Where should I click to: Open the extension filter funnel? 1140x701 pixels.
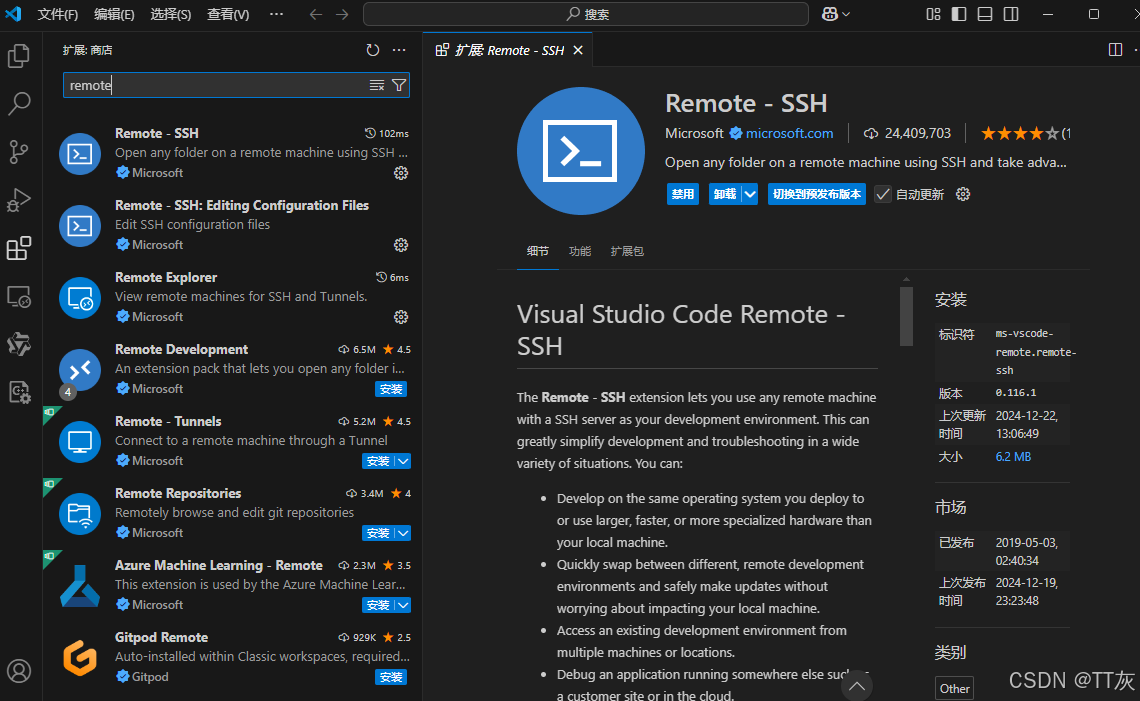tap(399, 85)
